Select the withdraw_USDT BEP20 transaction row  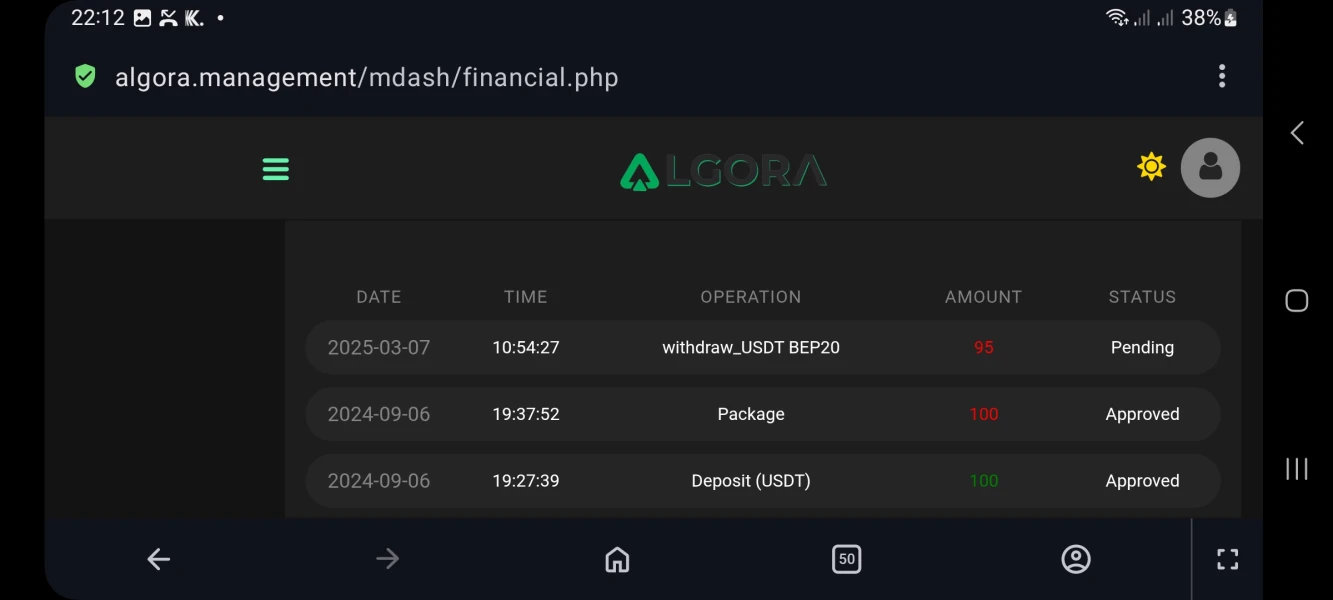click(x=751, y=348)
